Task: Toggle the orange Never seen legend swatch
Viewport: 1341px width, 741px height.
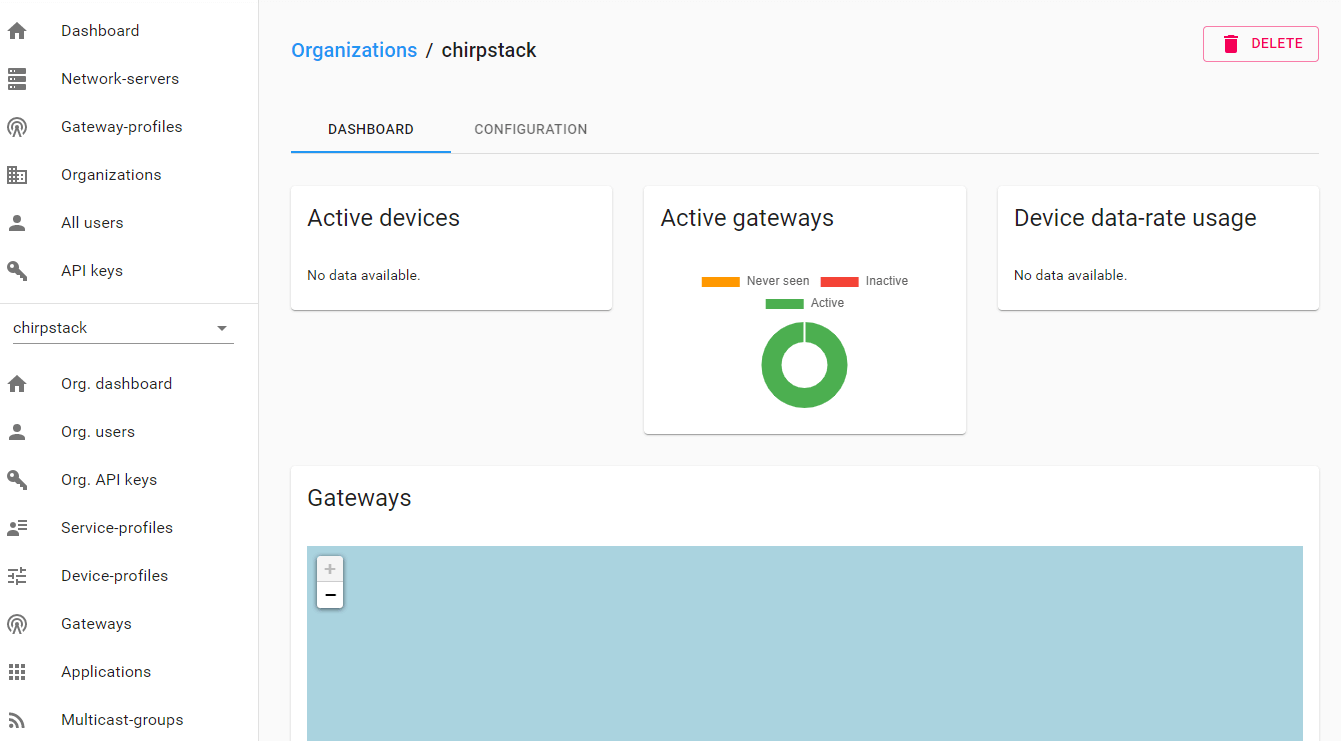Action: point(720,282)
